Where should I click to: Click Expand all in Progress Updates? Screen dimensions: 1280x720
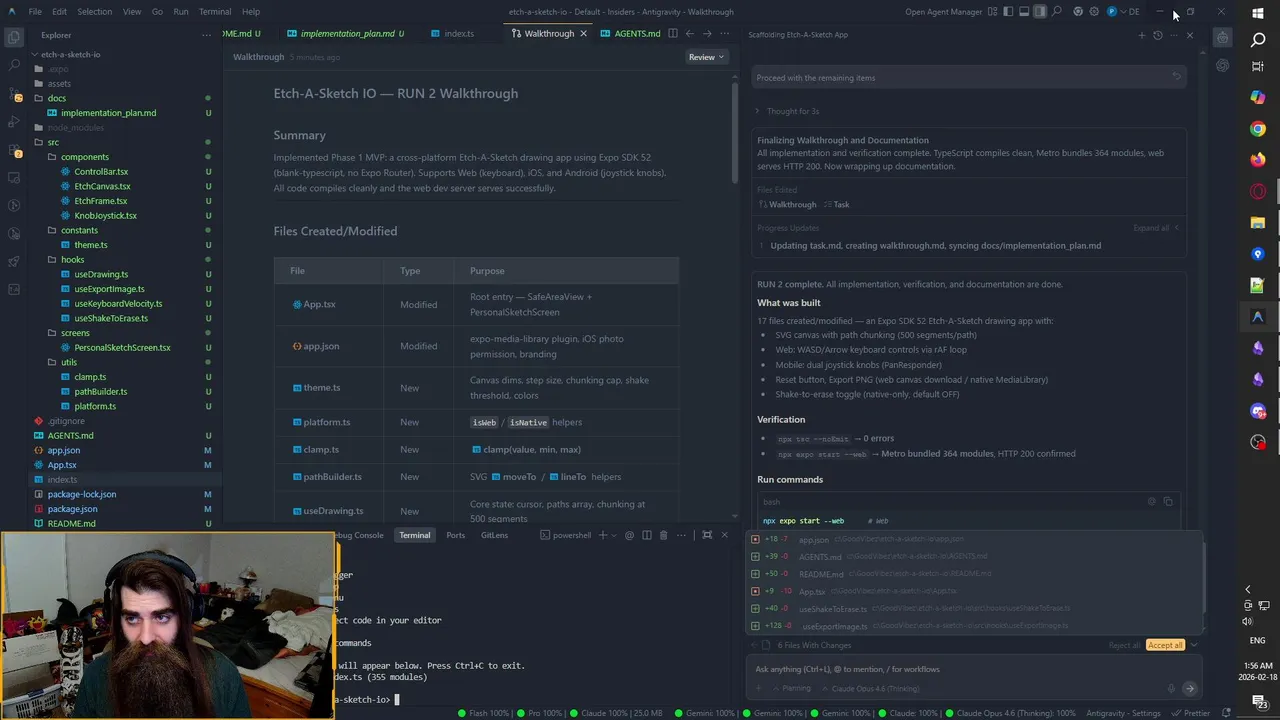[x=1155, y=228]
